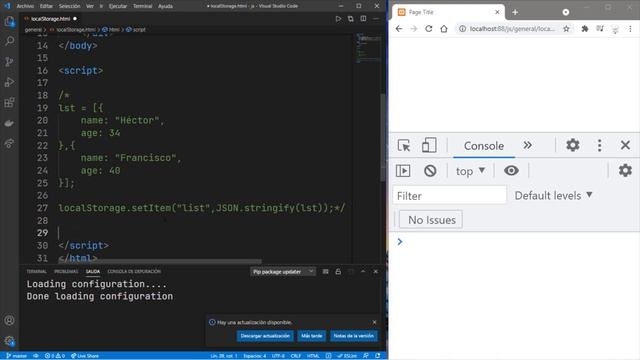Dismiss the update notification

coord(374,322)
